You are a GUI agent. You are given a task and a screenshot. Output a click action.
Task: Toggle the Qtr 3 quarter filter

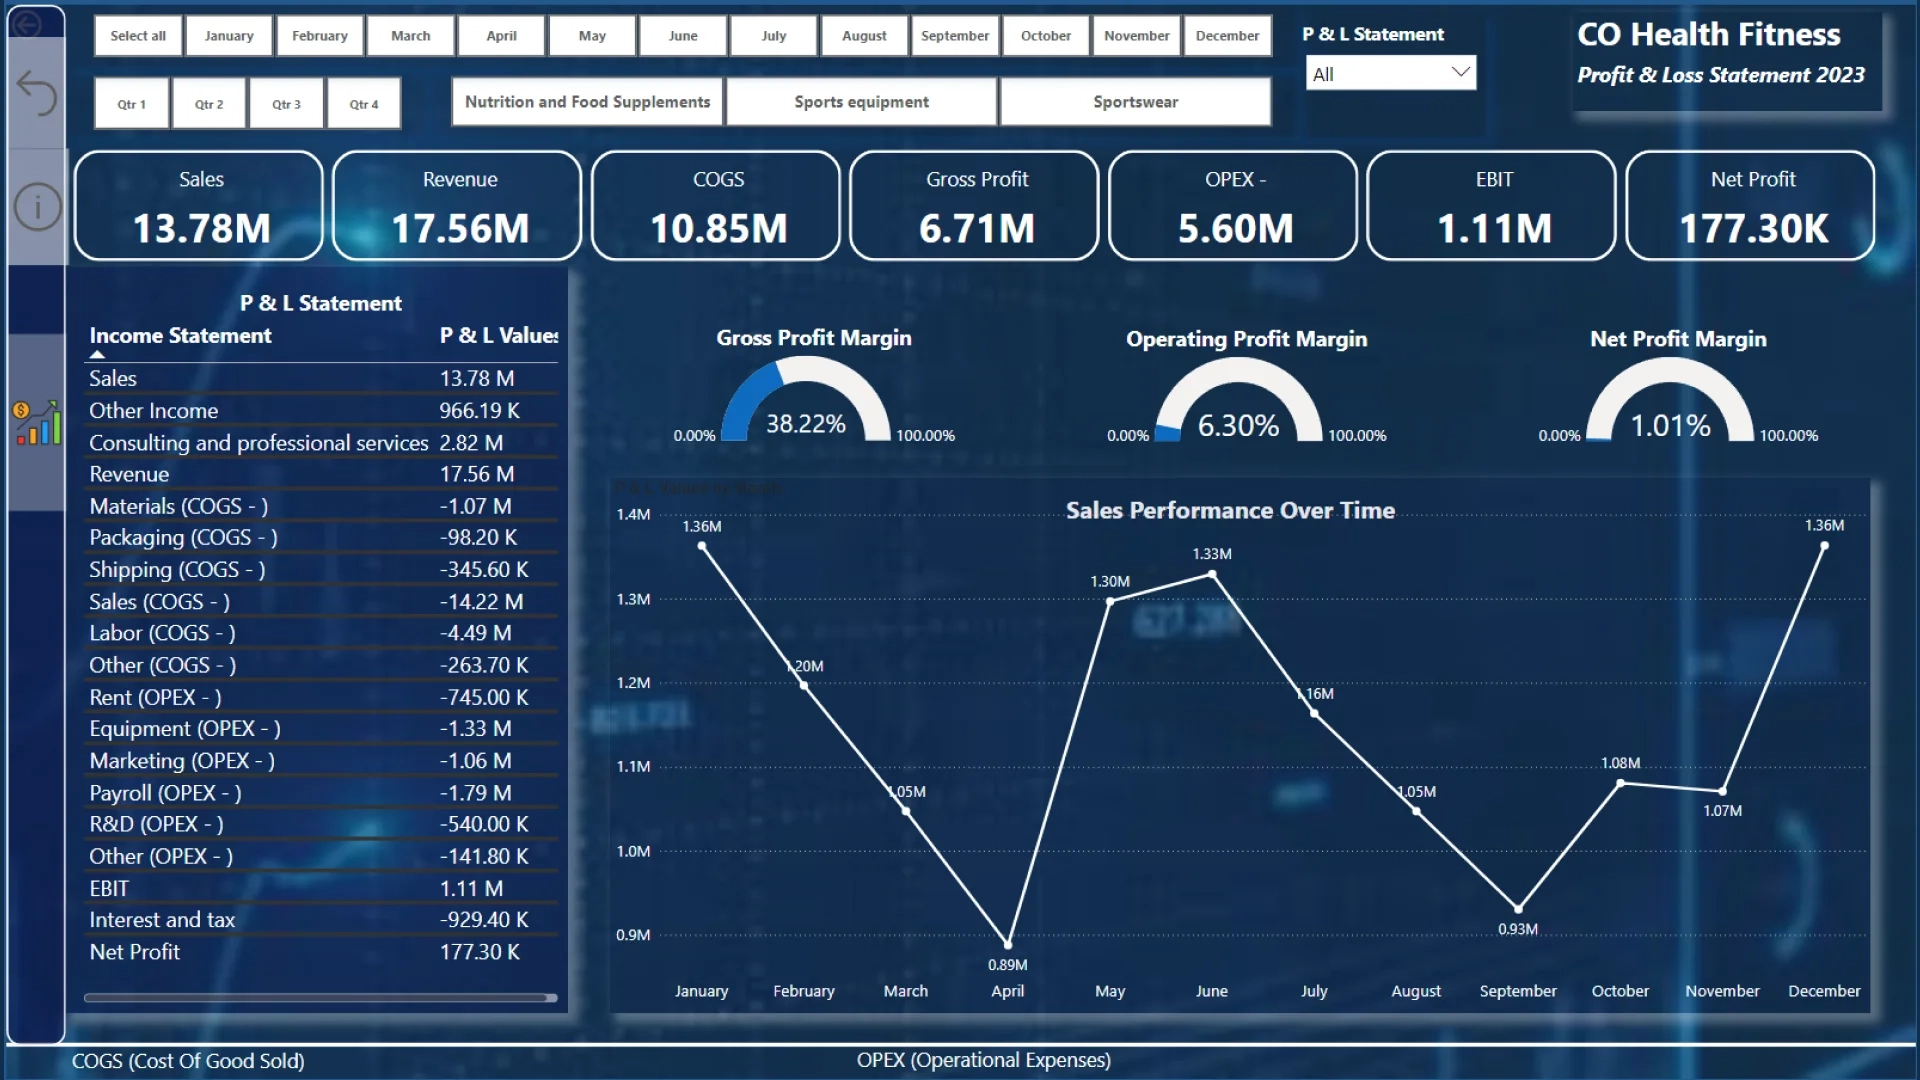[286, 103]
